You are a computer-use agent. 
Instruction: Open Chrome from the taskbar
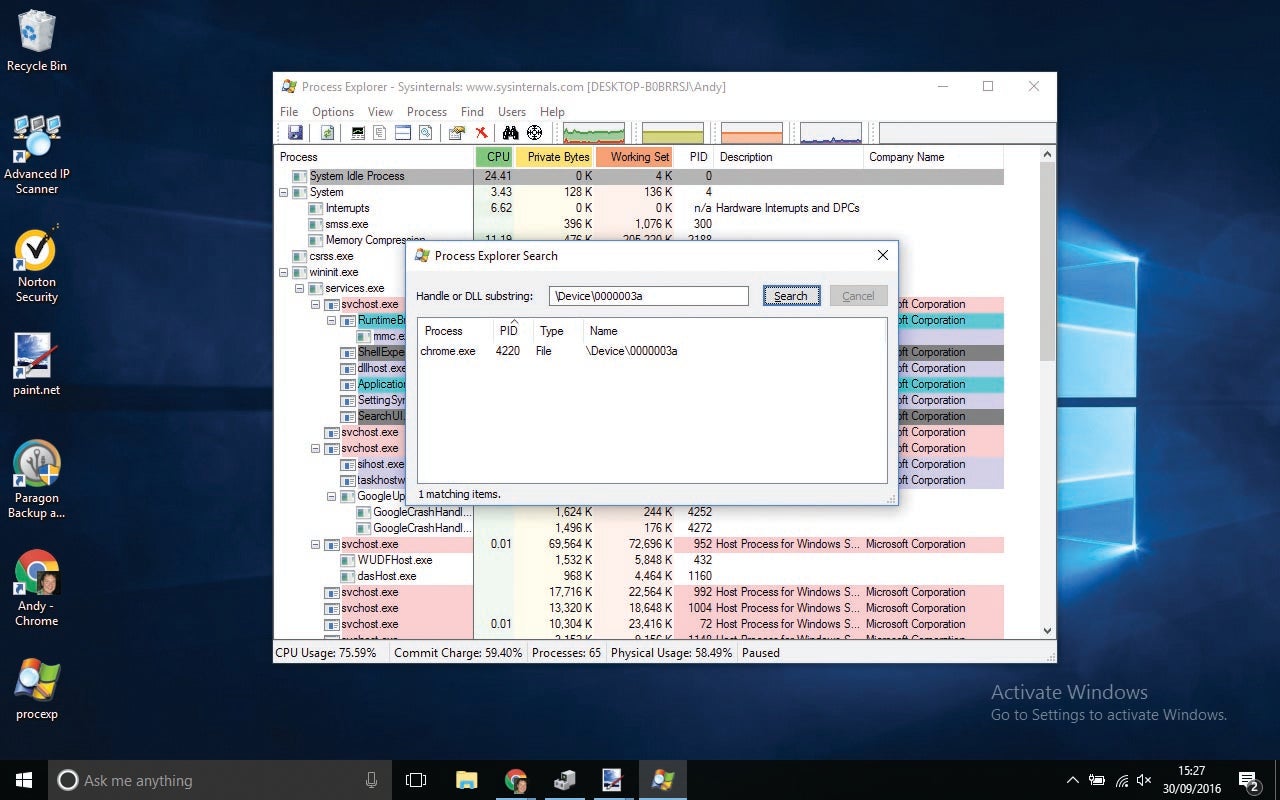(x=516, y=780)
